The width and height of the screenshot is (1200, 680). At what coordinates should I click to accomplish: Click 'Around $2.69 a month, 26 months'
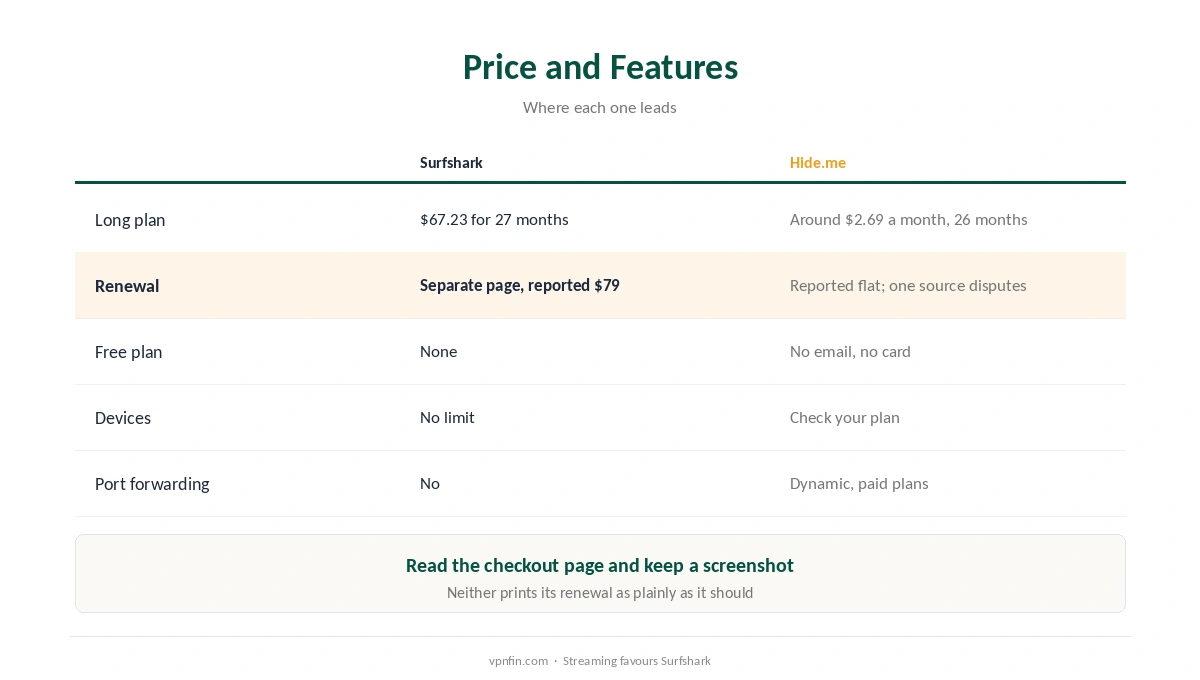click(909, 220)
